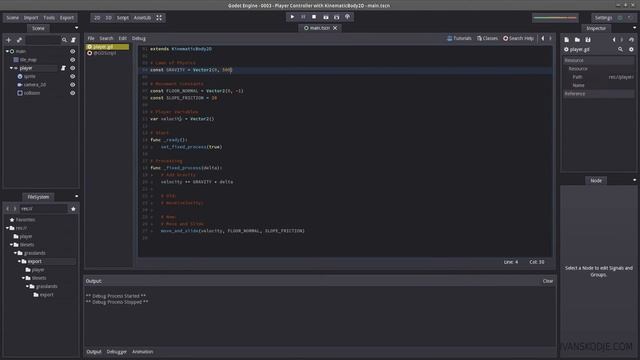Click the scene filter search magnifier
The width and height of the screenshot is (640, 360).
tap(64, 40)
